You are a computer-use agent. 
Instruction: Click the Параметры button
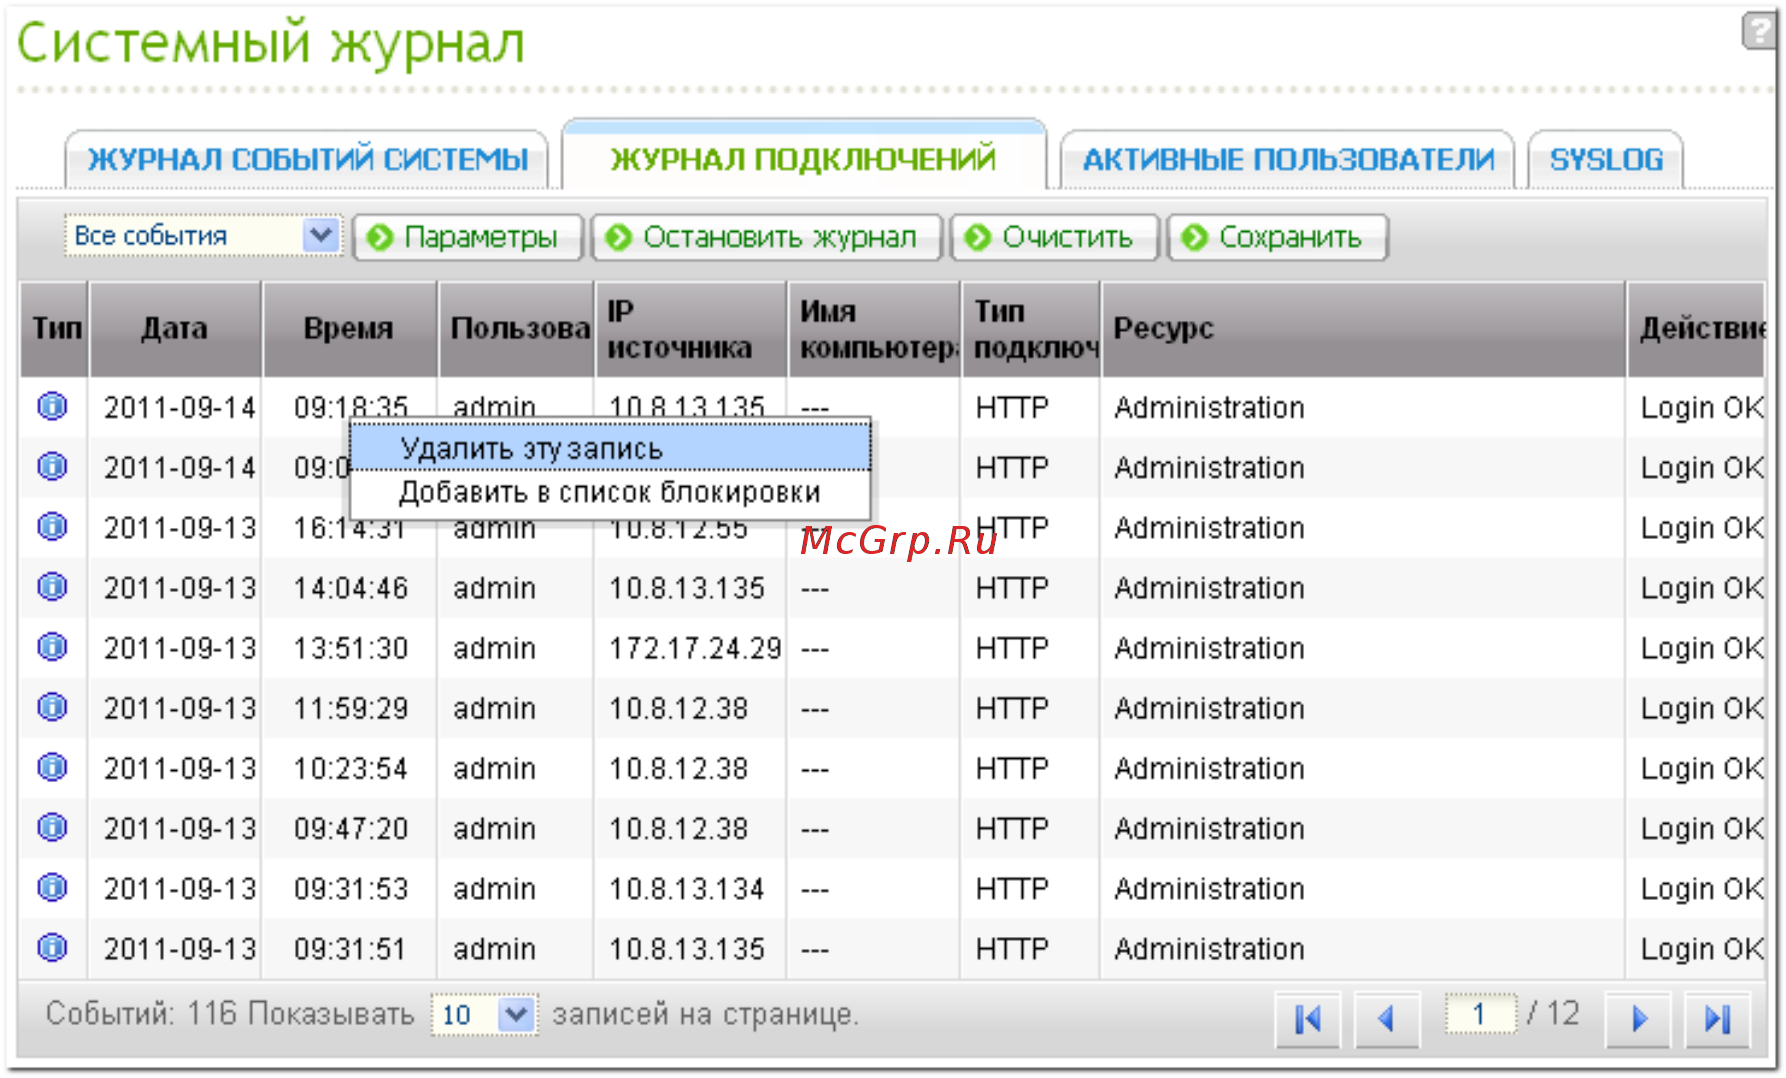tap(468, 237)
